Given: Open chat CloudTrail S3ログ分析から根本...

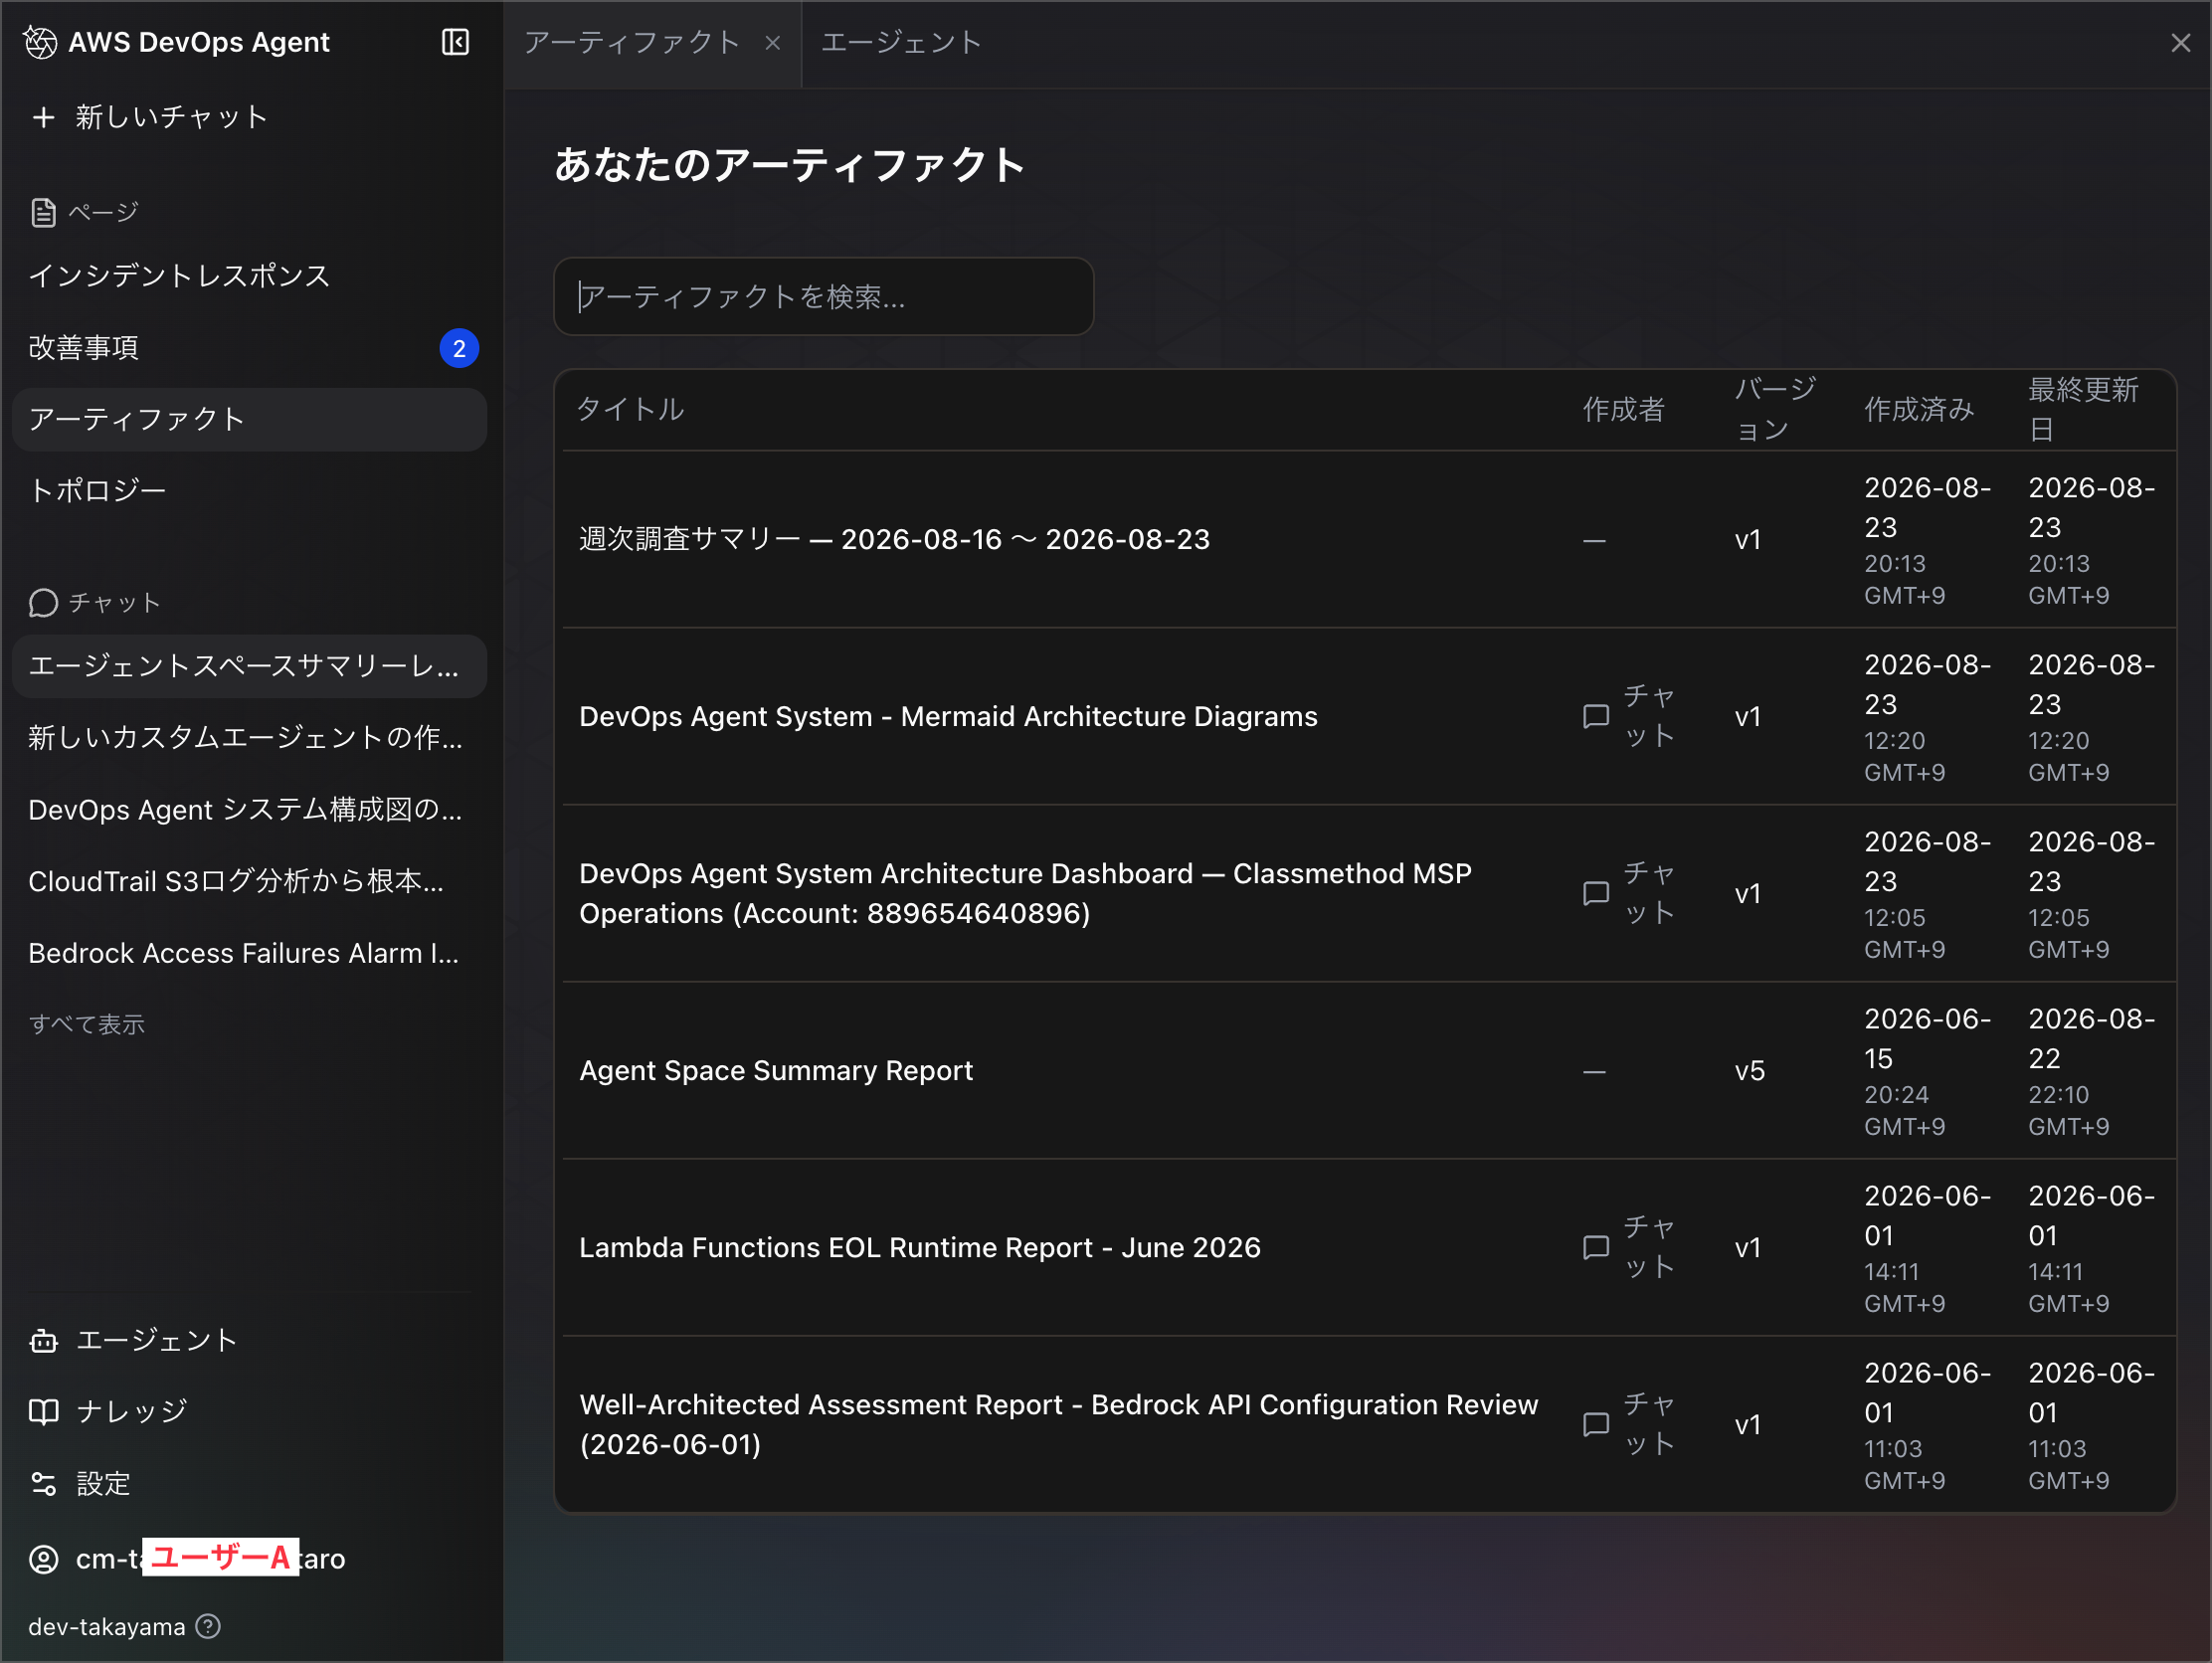Looking at the screenshot, I should [249, 882].
